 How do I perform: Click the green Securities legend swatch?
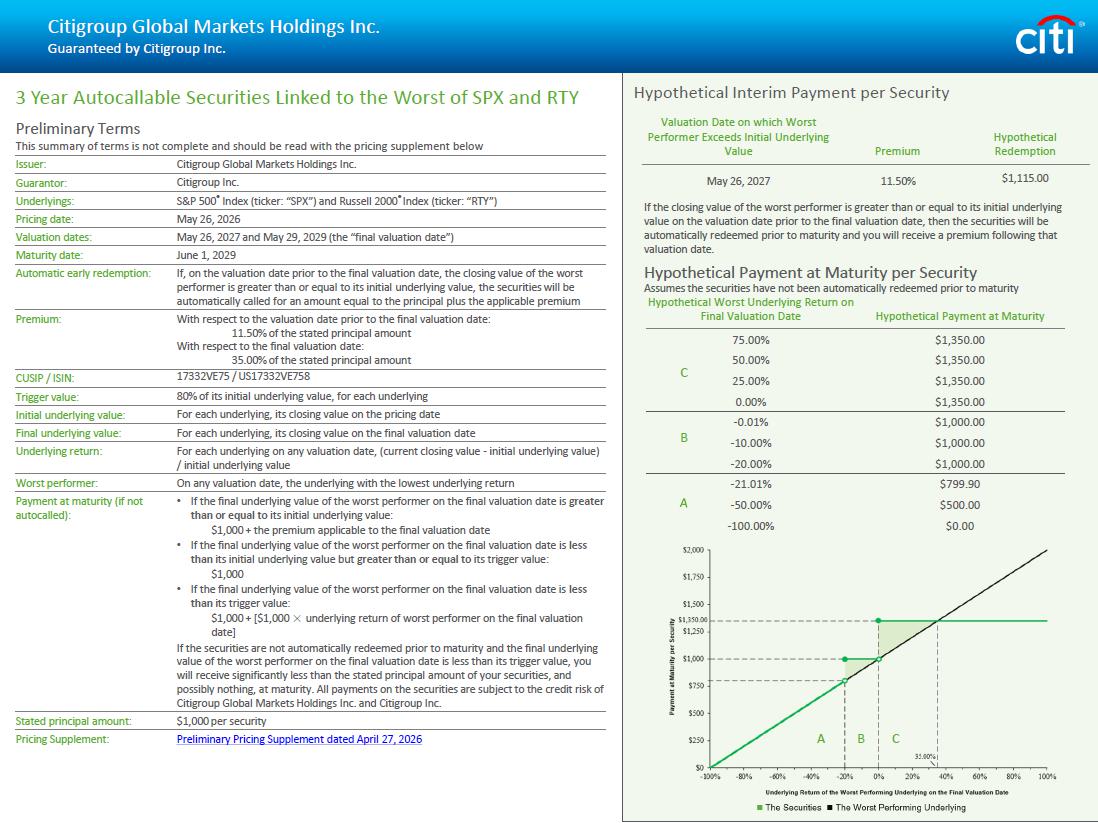tap(761, 807)
